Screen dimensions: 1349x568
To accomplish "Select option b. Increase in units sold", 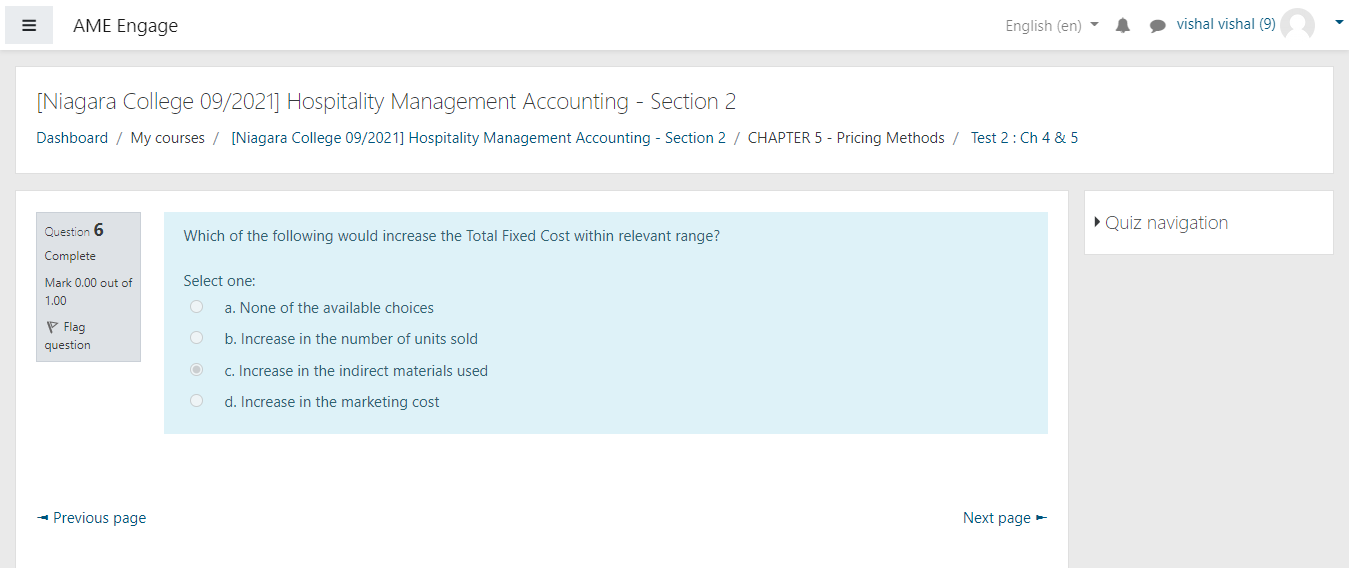I will coord(196,338).
